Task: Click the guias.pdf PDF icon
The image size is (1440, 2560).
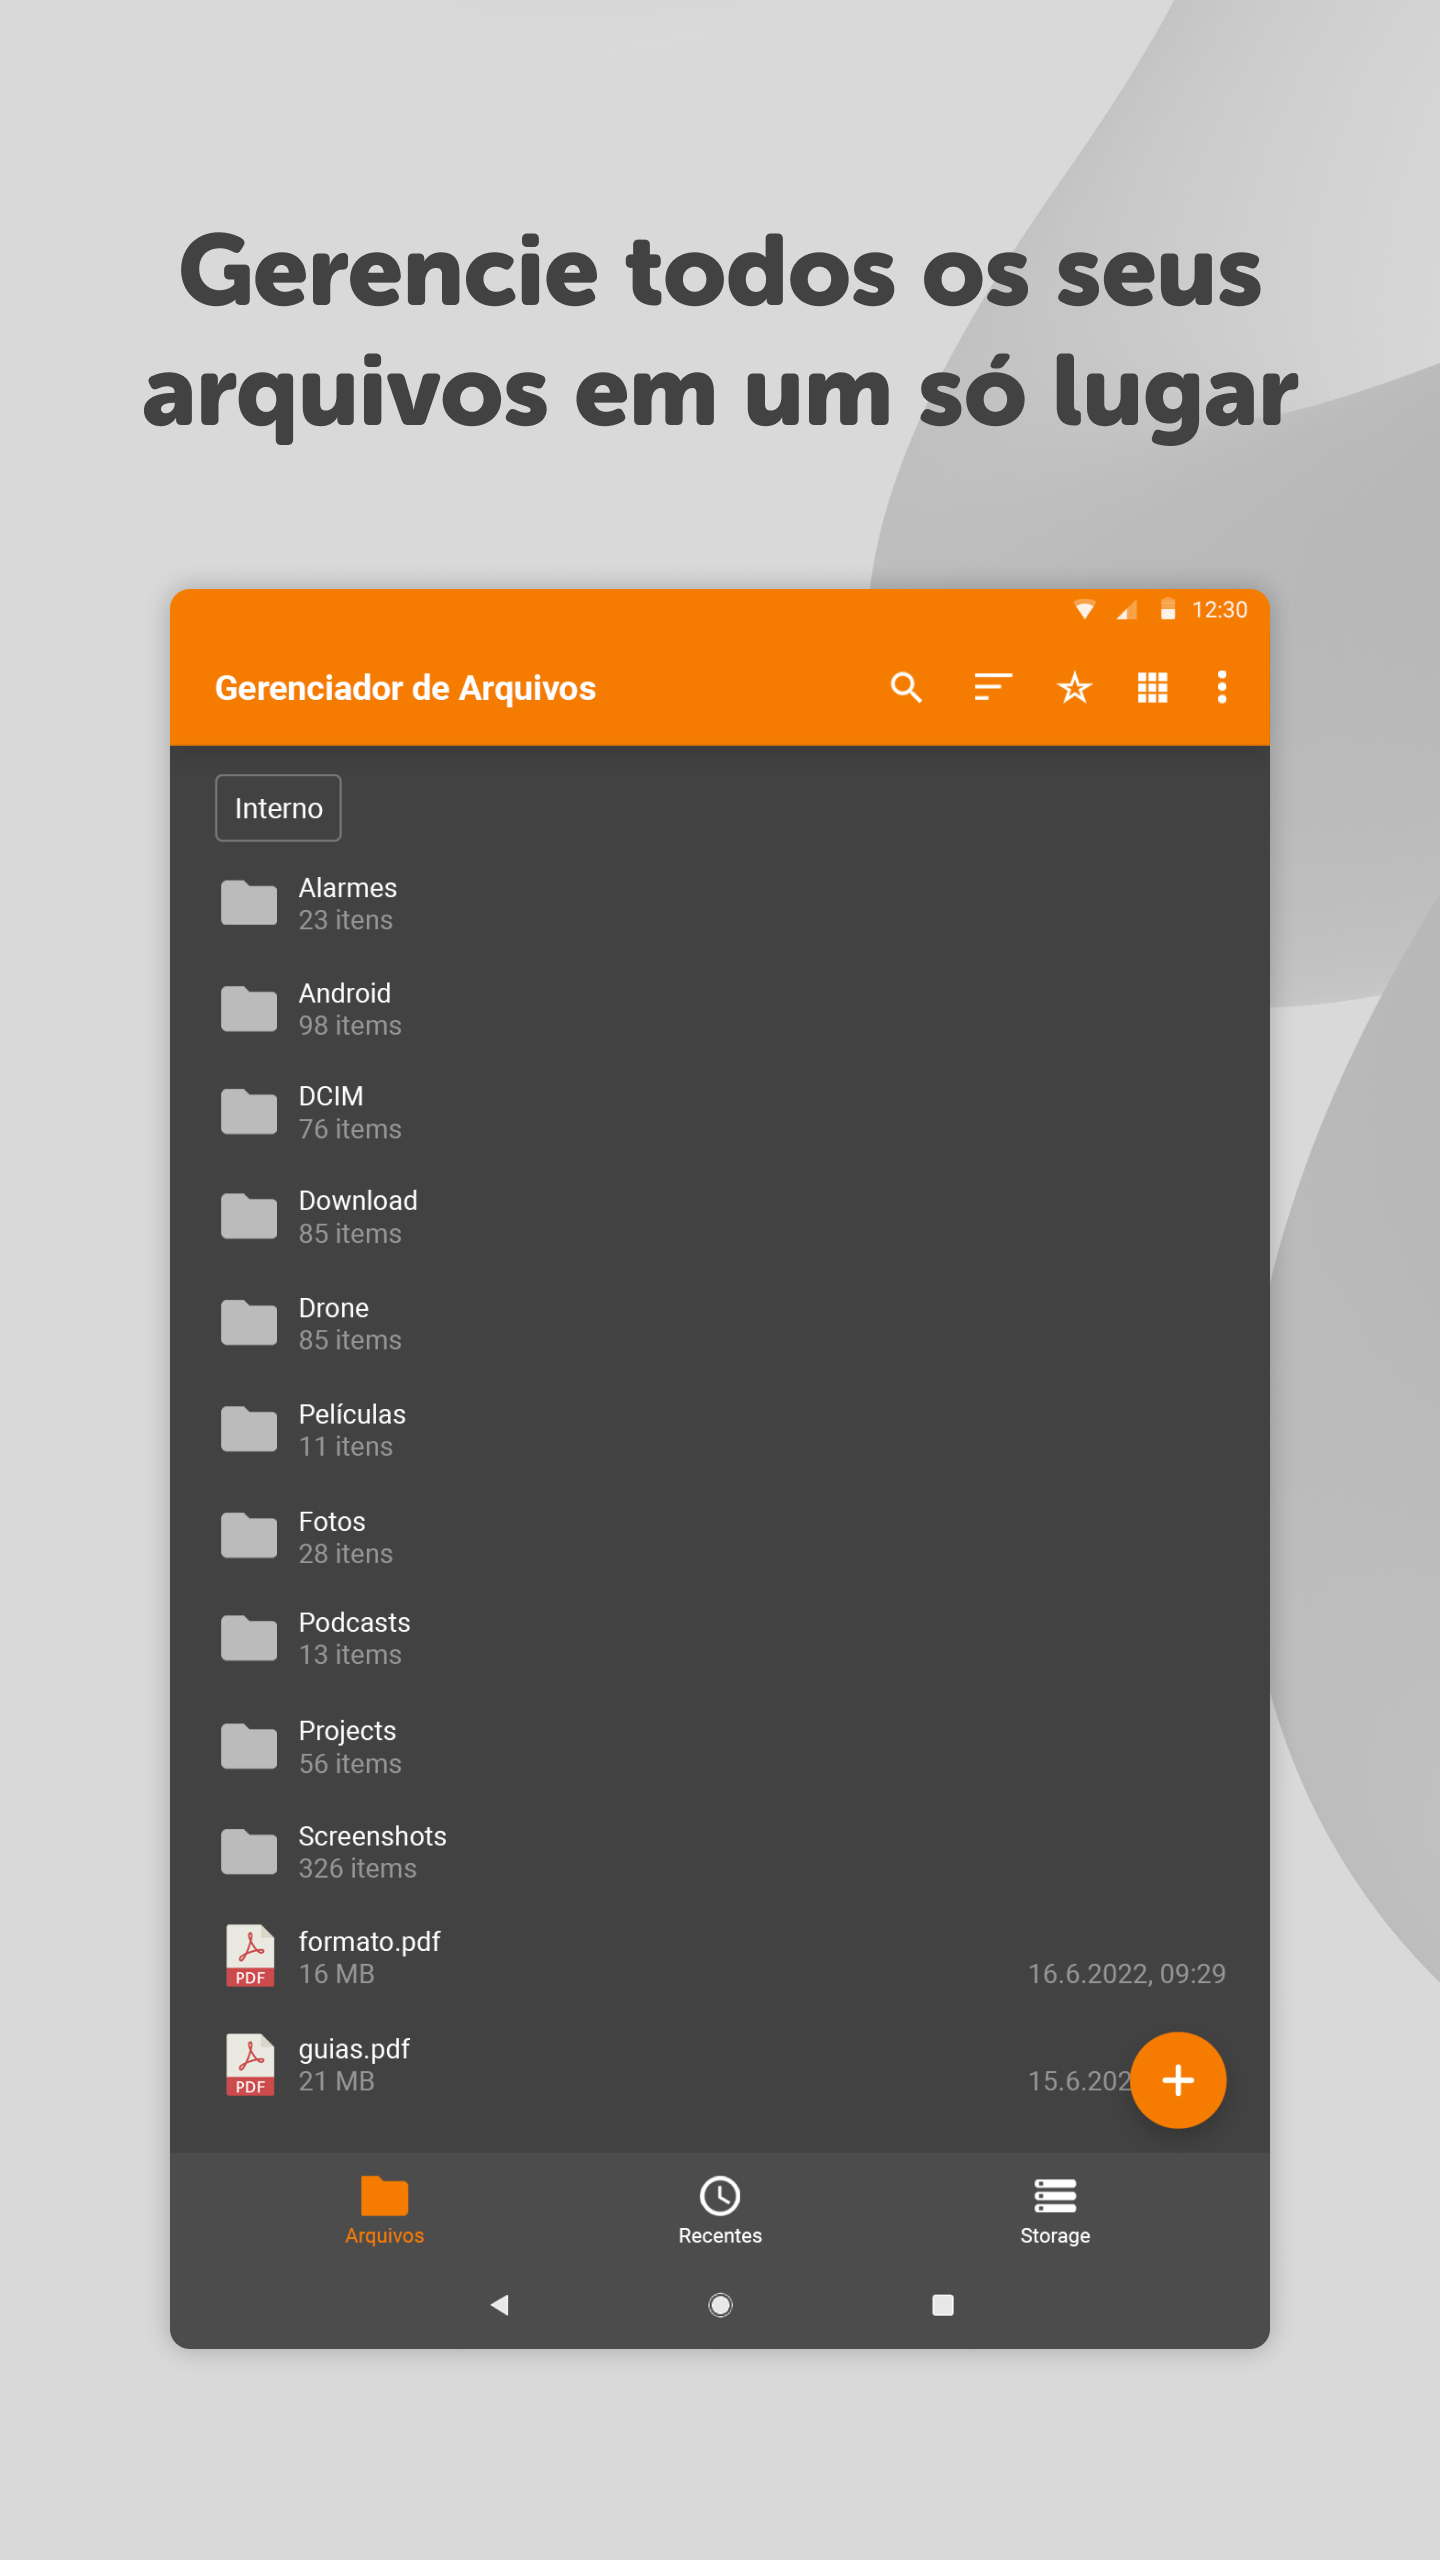Action: (250, 2065)
